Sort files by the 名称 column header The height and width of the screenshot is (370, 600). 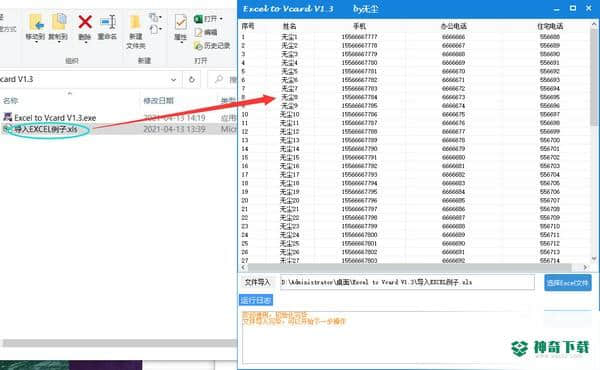(x=11, y=101)
